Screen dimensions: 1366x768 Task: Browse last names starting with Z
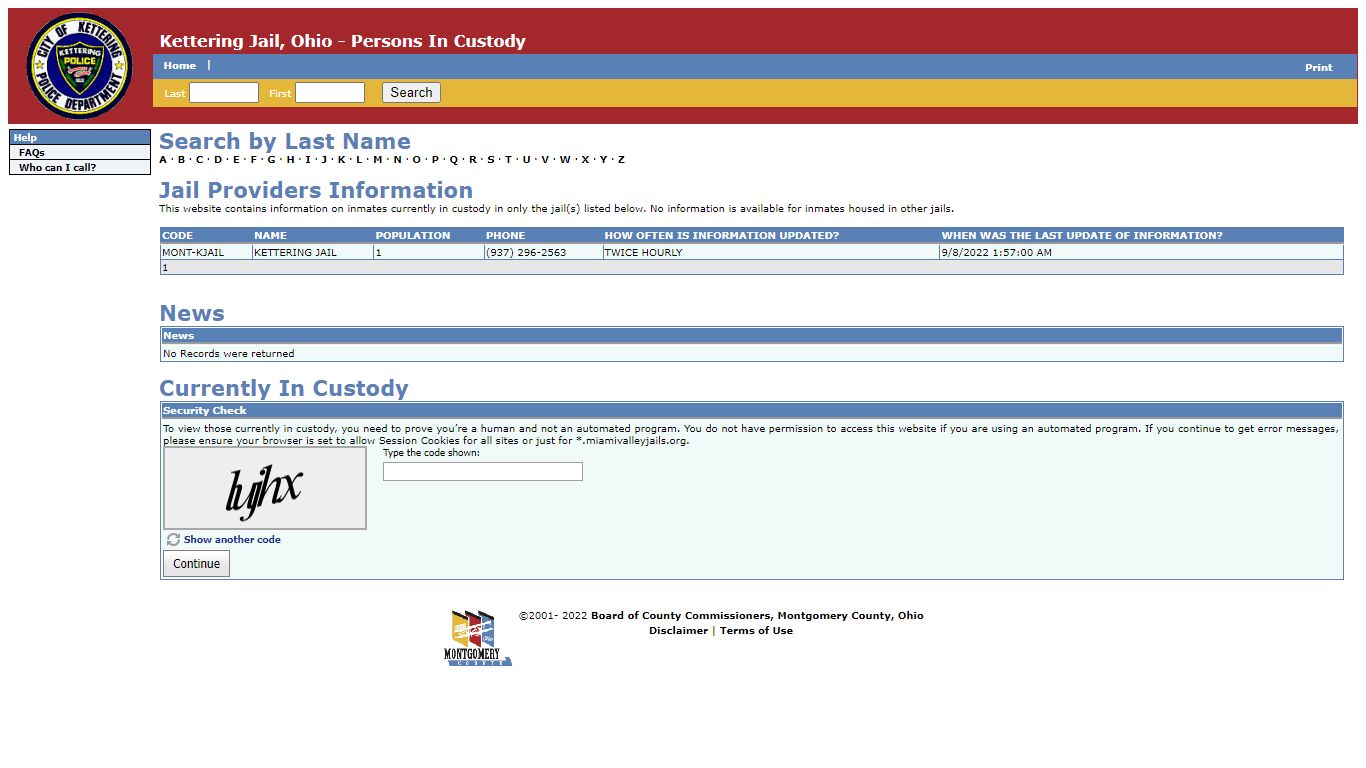click(x=621, y=160)
